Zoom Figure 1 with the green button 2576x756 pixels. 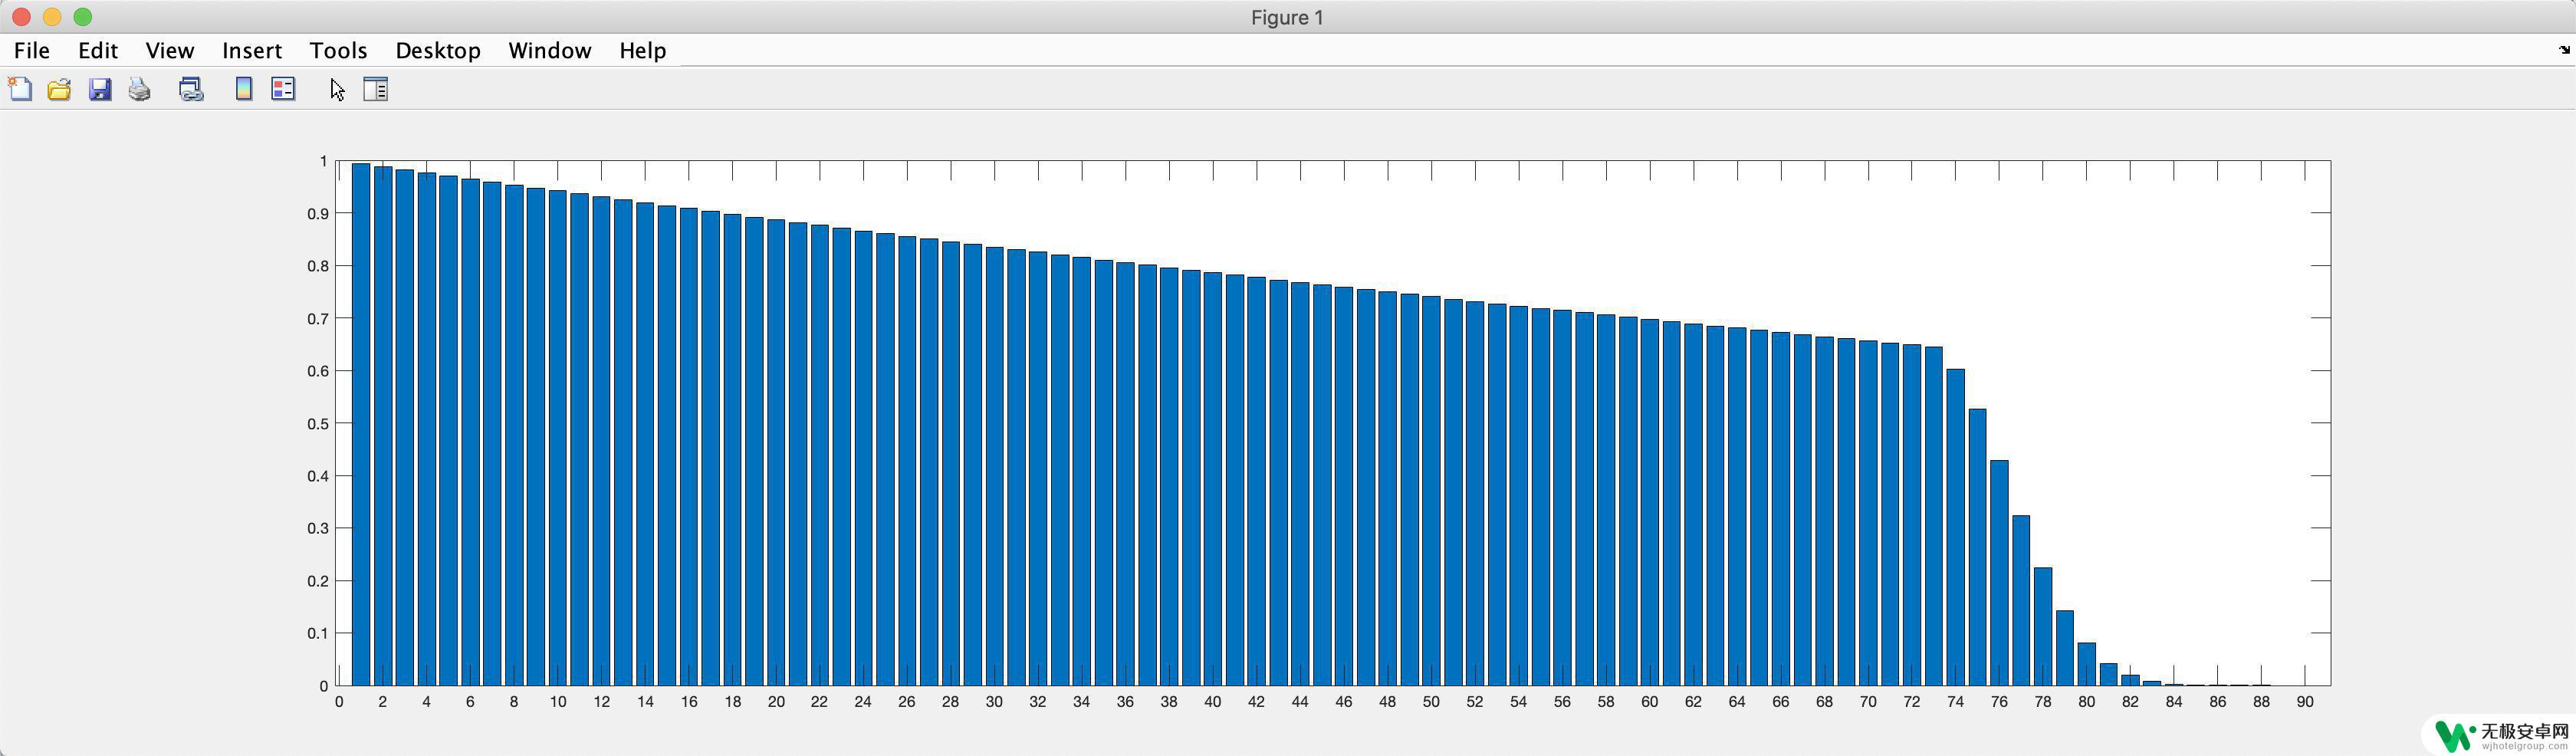[83, 17]
